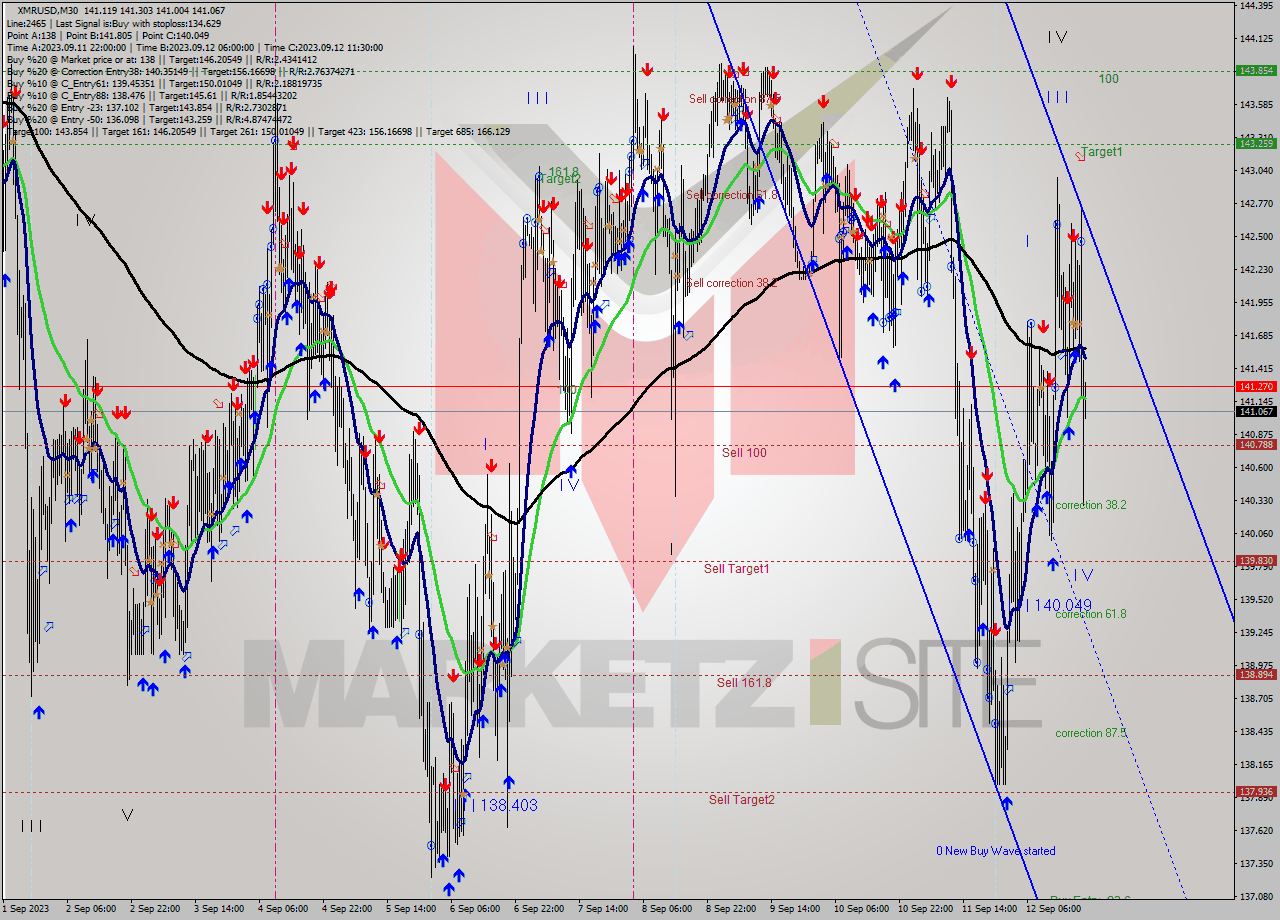Viewport: 1280px width, 920px height.
Task: Select the '10 Sep 22:00' time label
Action: [924, 909]
